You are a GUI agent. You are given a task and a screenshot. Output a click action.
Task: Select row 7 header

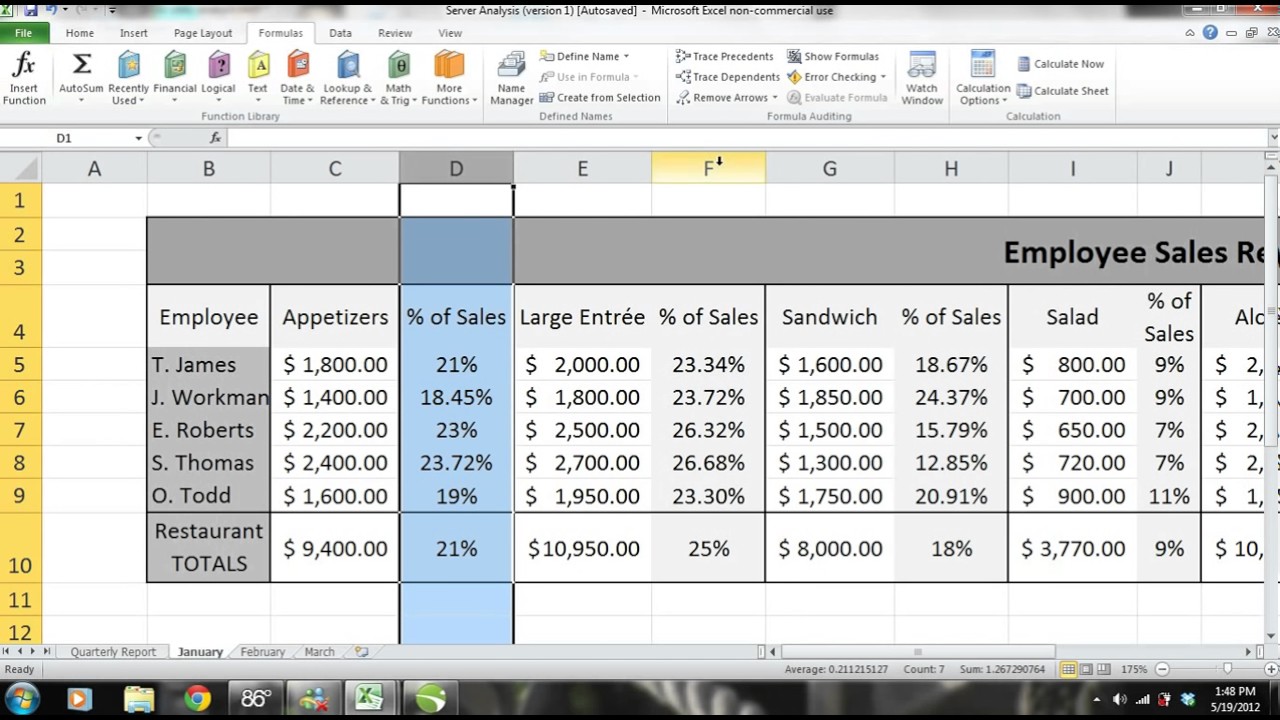20,430
